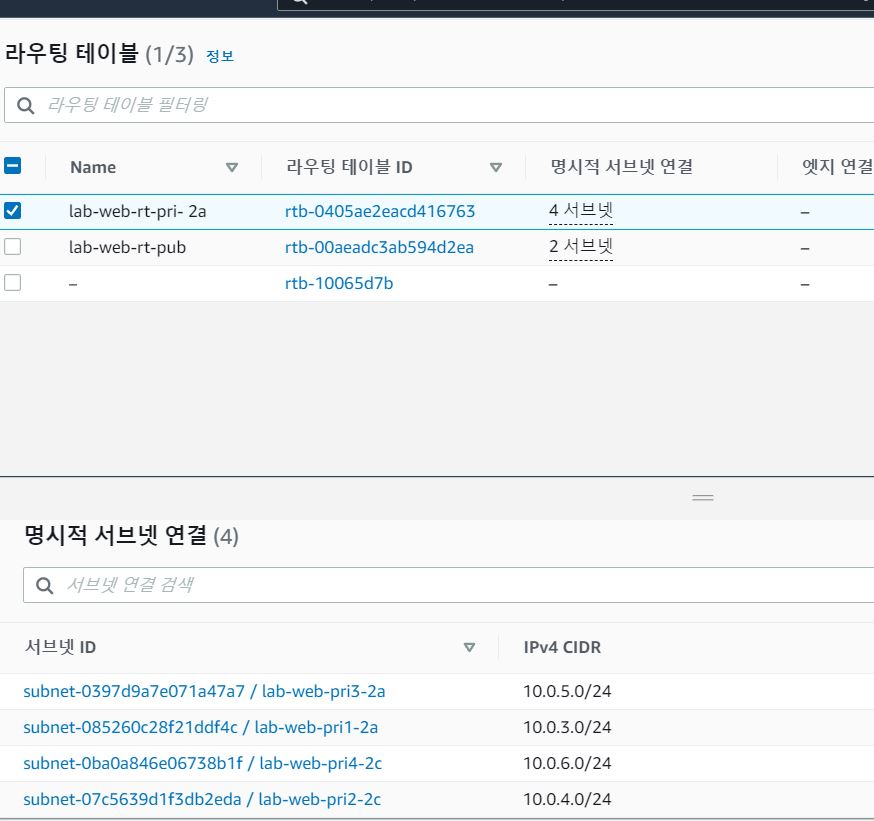
Task: Click the 명시적 서브넷 연결 column header
Action: coord(621,167)
